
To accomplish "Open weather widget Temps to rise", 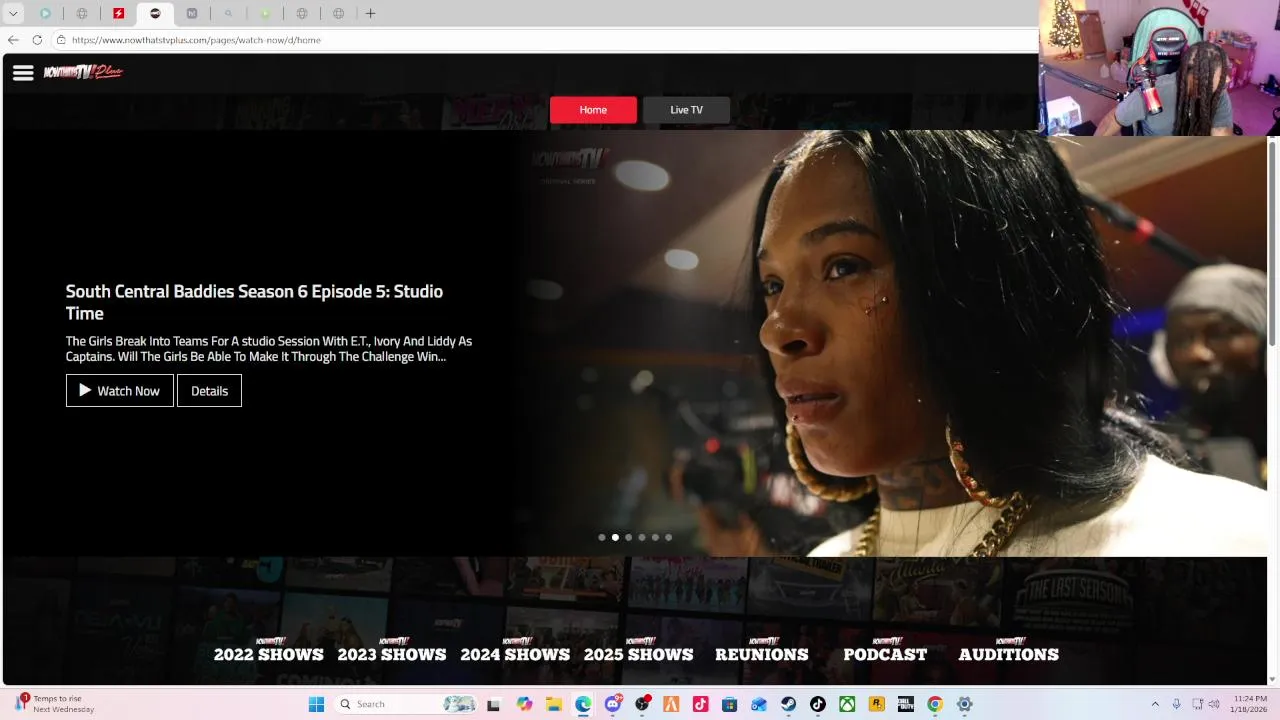I will click(54, 704).
